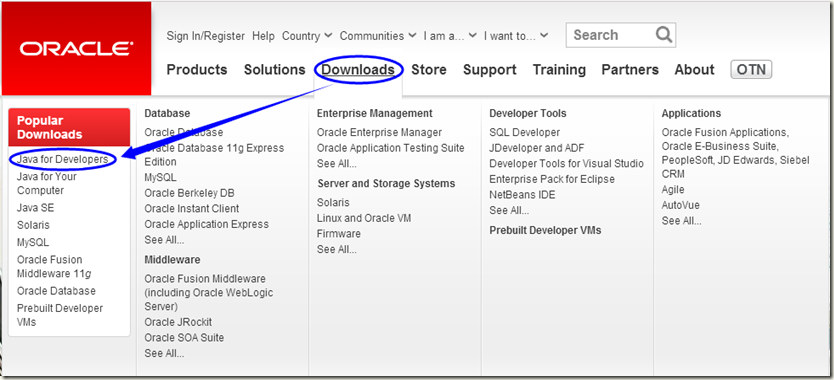Screen dimensions: 834x380
Task: Click the Middleware heading
Action: [172, 260]
